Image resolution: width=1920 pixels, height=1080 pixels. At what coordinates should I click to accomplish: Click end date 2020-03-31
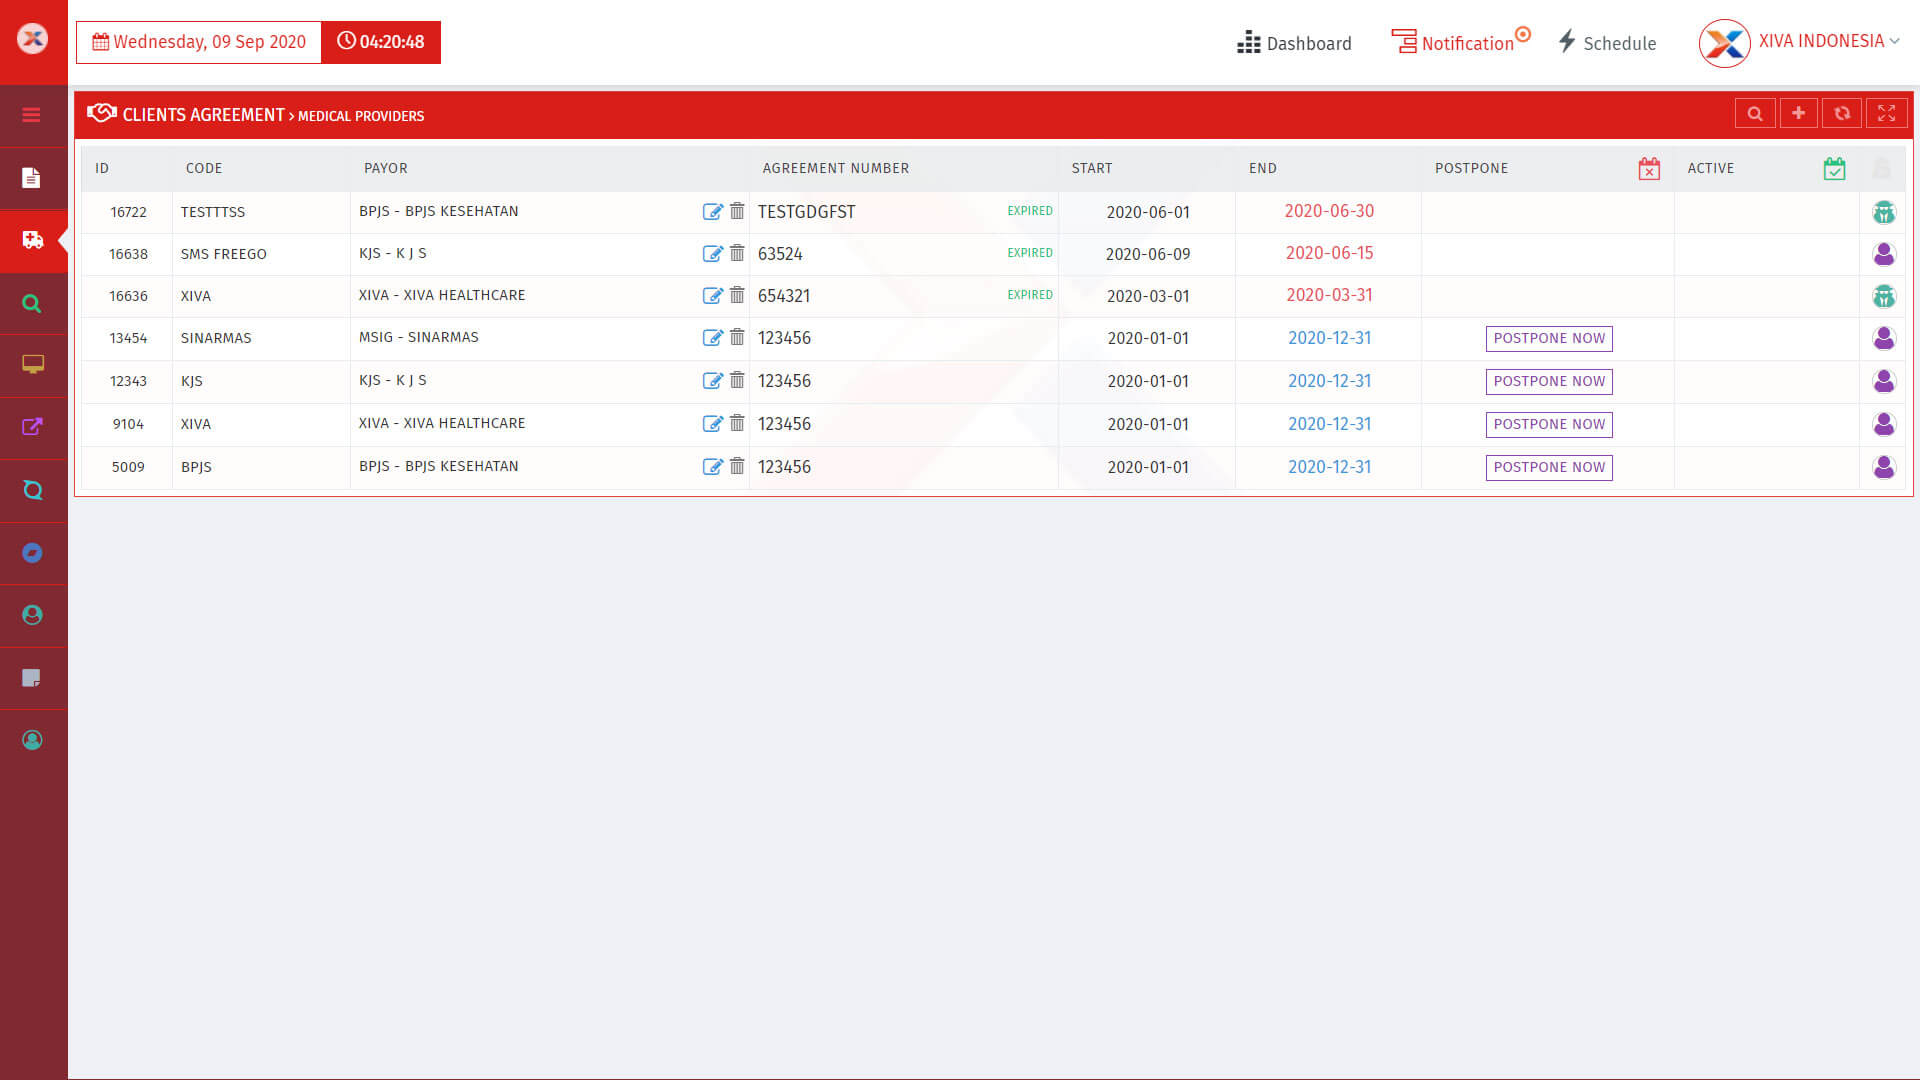click(1329, 295)
